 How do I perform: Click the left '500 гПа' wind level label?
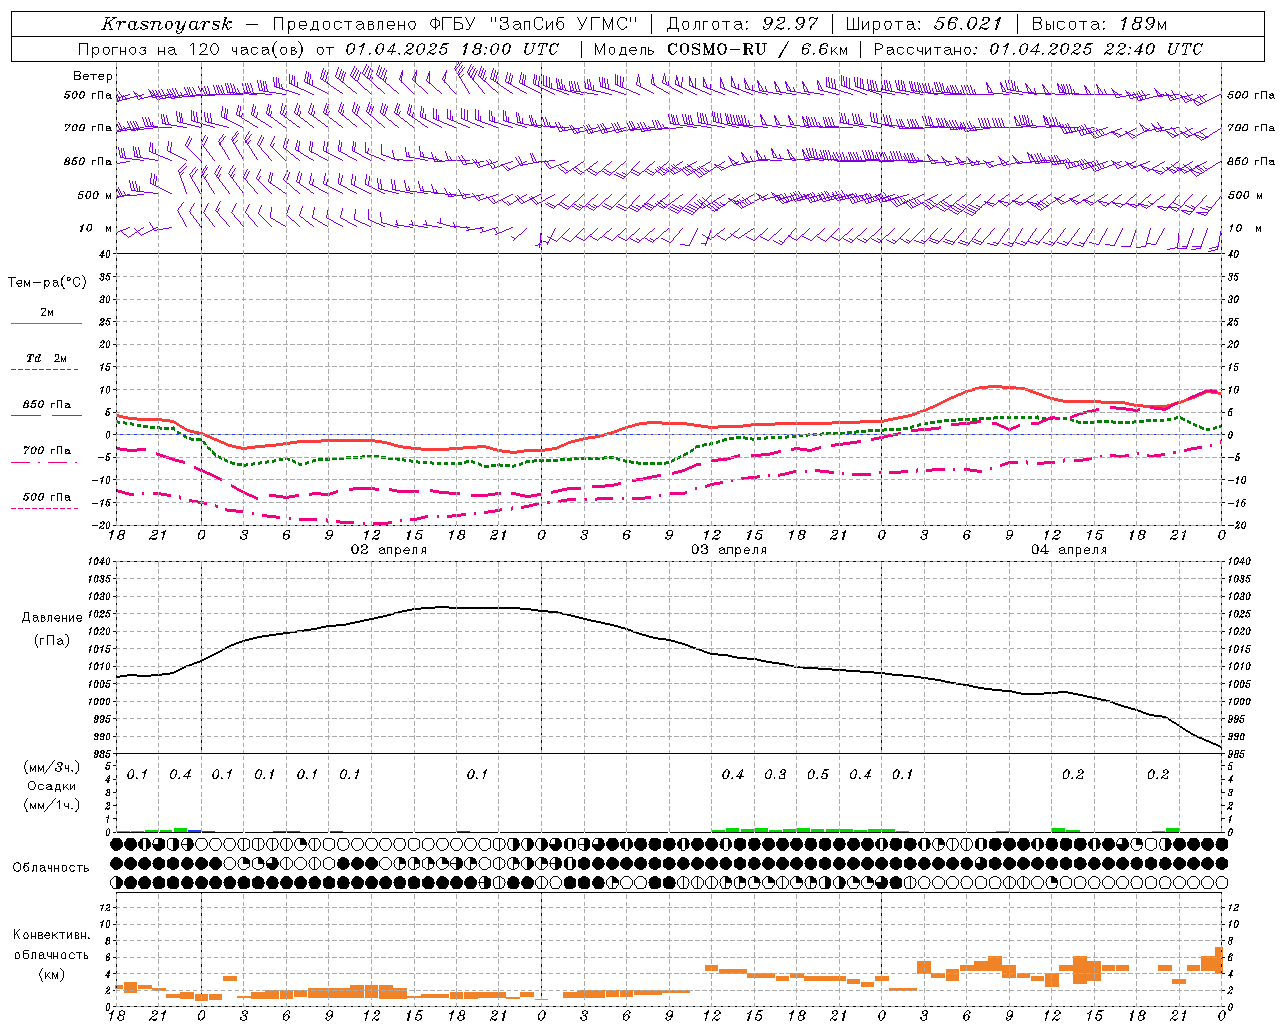(x=88, y=96)
